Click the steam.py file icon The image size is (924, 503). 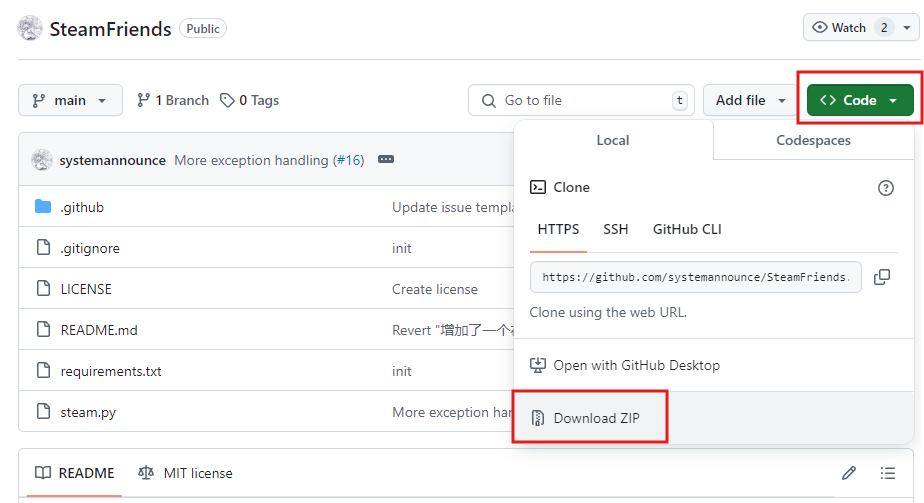click(43, 411)
